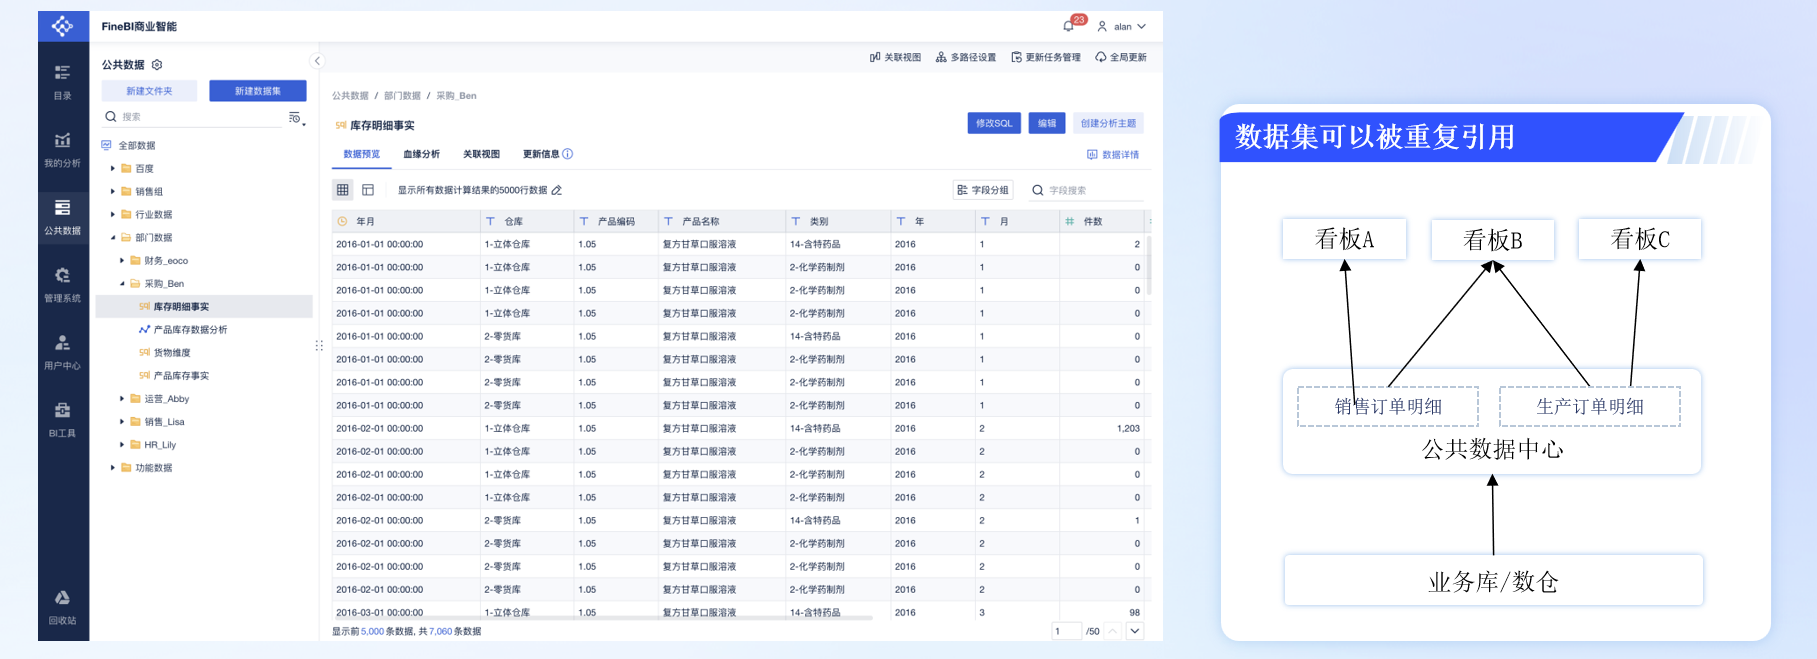Click the 编辑 button

click(1047, 123)
